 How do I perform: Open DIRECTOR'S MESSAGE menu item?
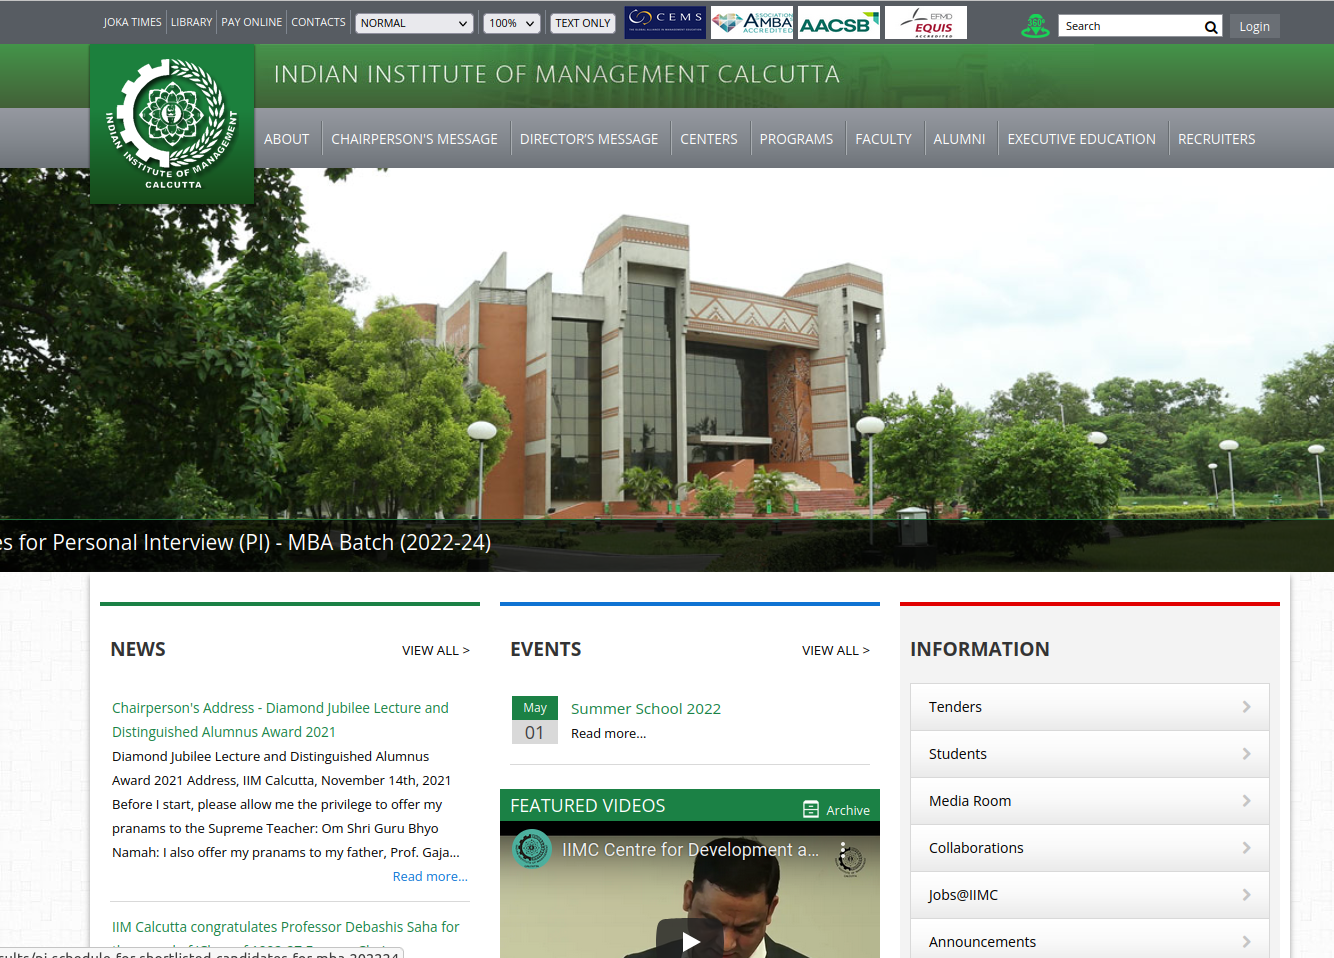point(589,139)
